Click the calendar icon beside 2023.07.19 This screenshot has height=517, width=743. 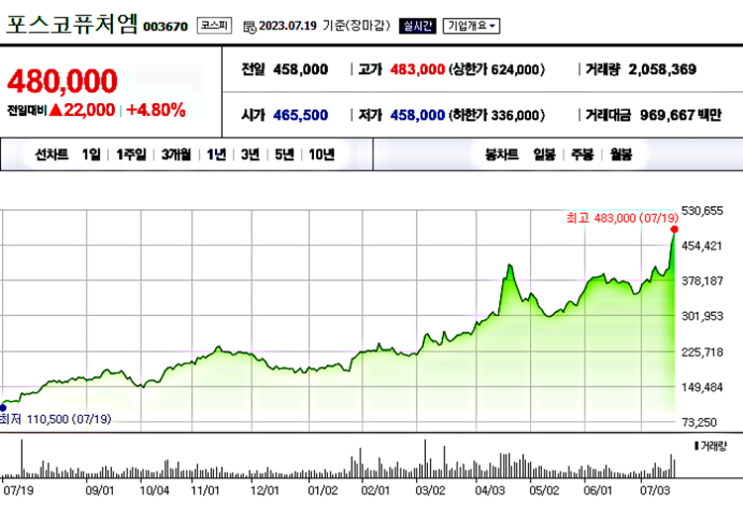(250, 27)
